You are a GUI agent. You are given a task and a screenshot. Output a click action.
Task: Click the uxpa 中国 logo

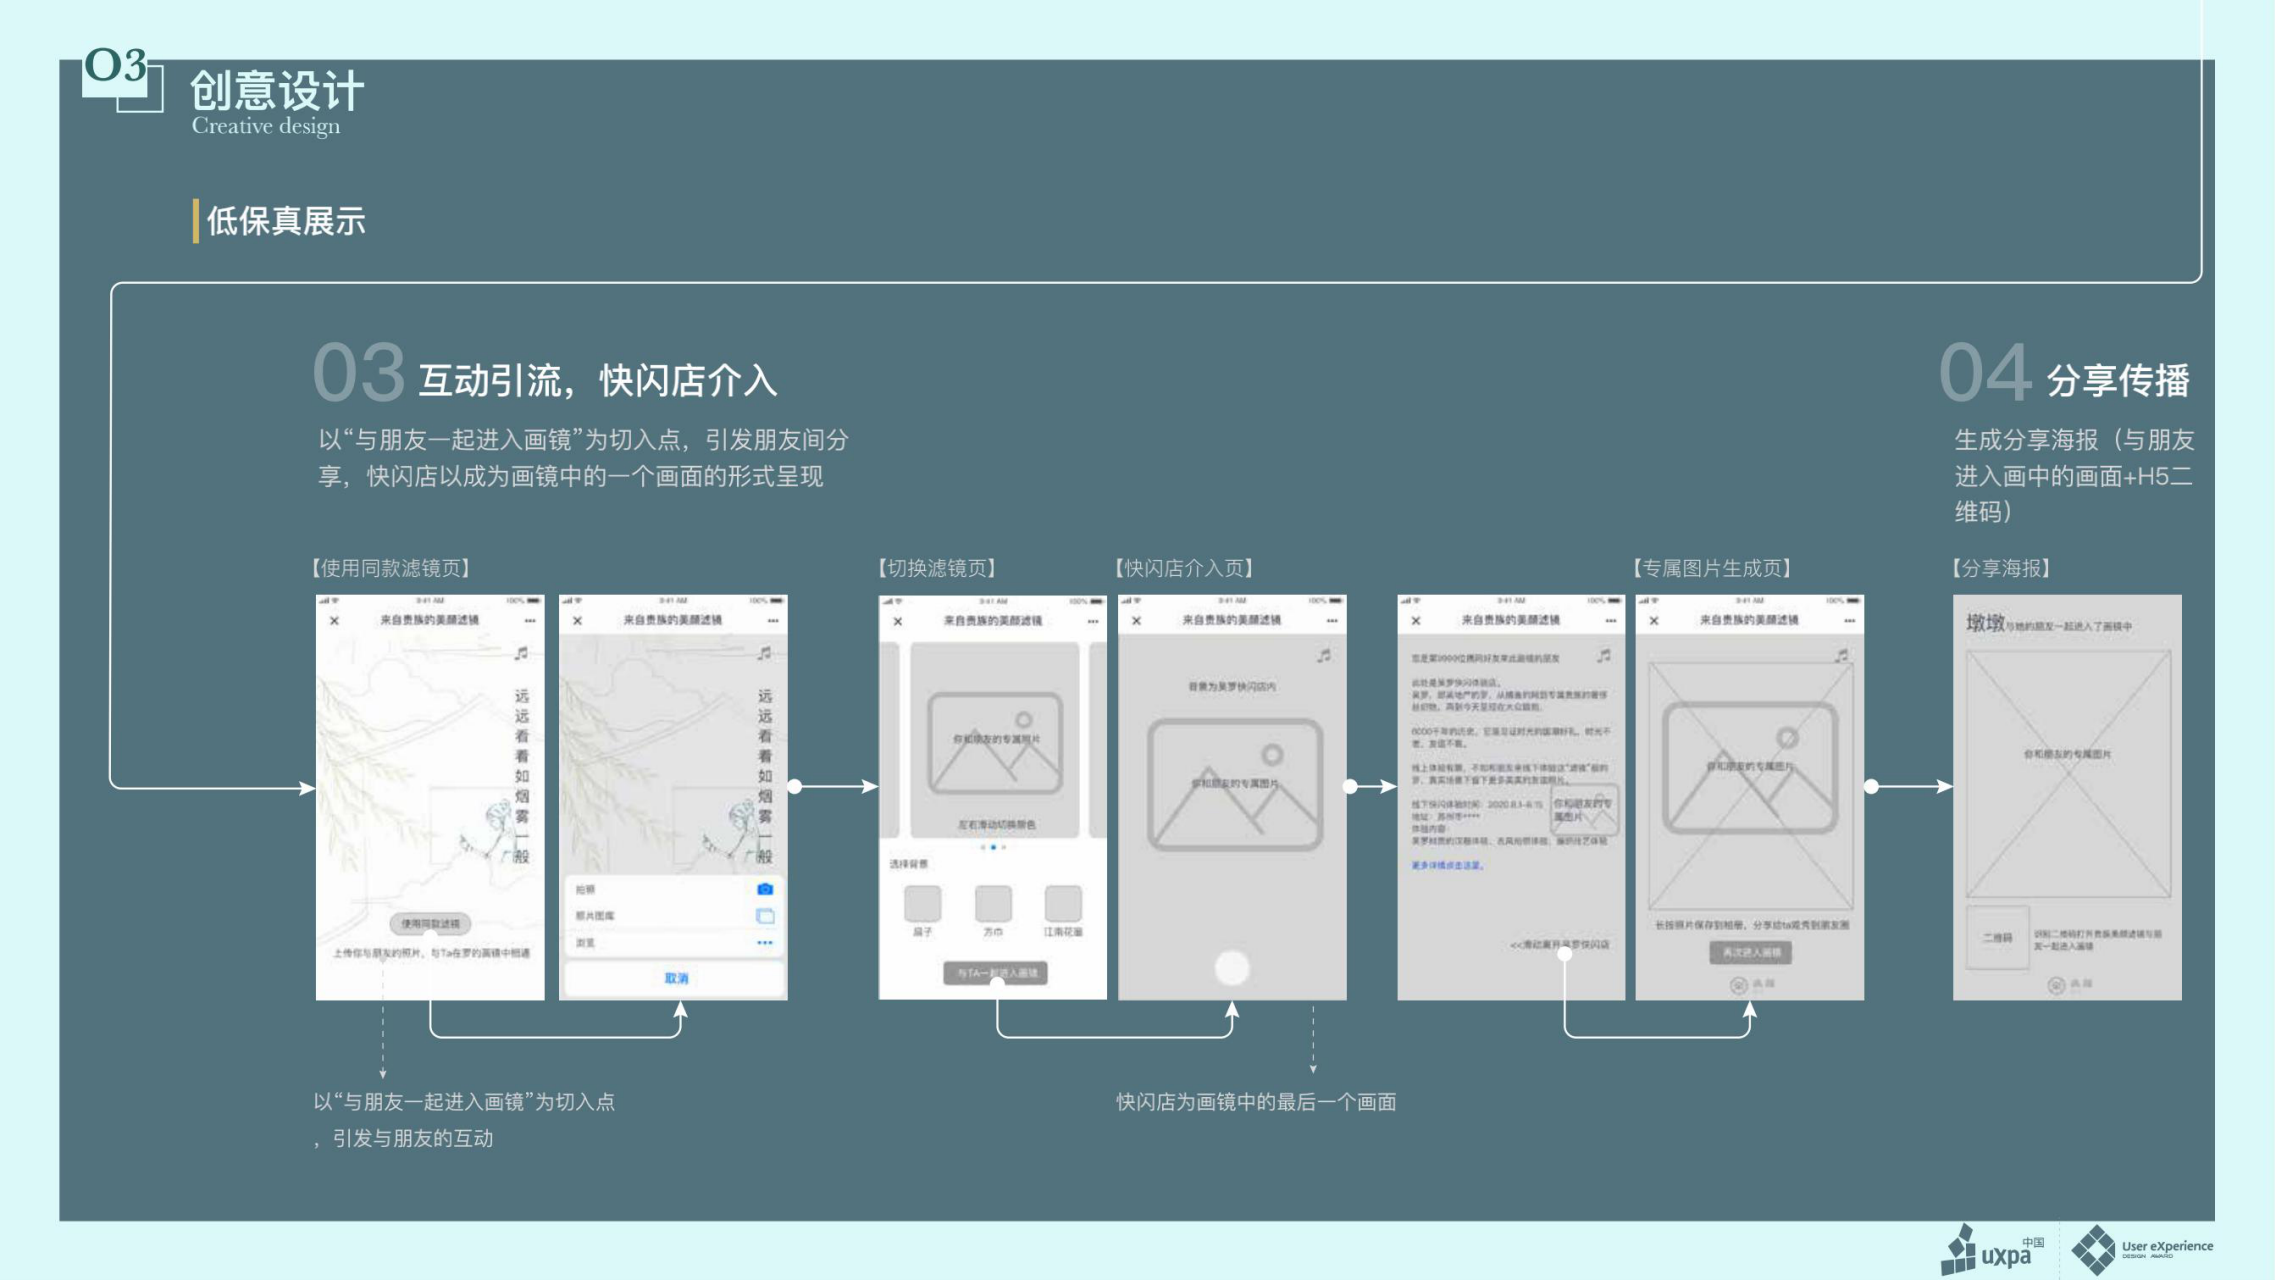[x=1992, y=1250]
